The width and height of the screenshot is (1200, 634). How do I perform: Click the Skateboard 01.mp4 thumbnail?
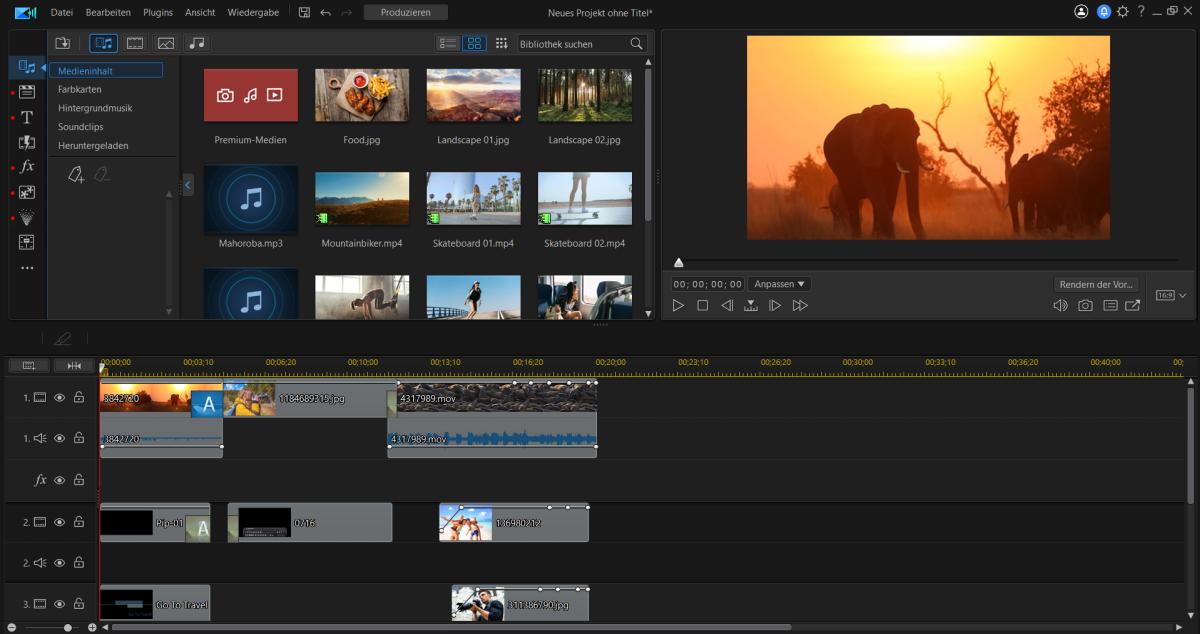[473, 198]
